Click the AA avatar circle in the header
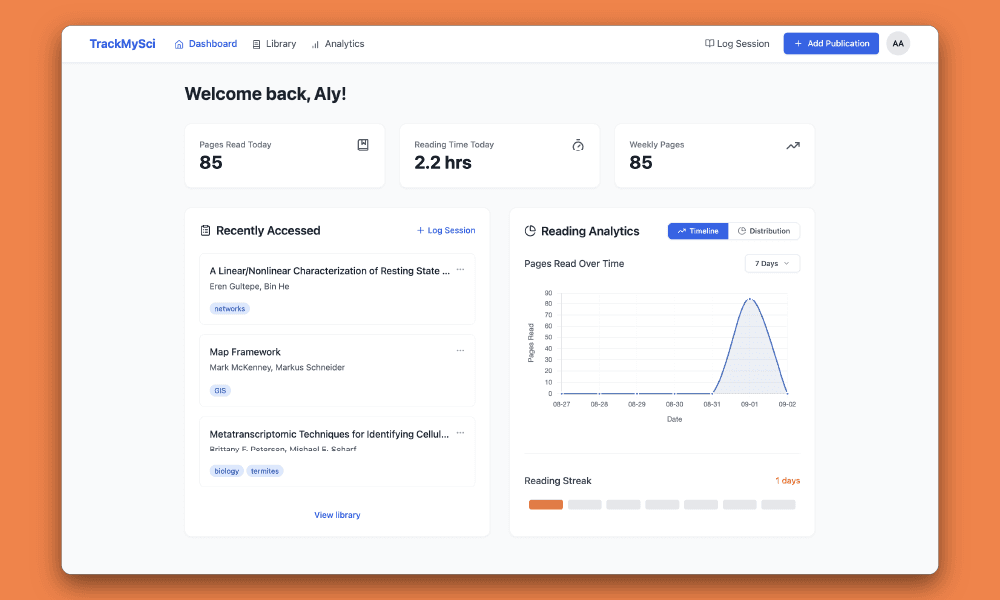 (897, 43)
